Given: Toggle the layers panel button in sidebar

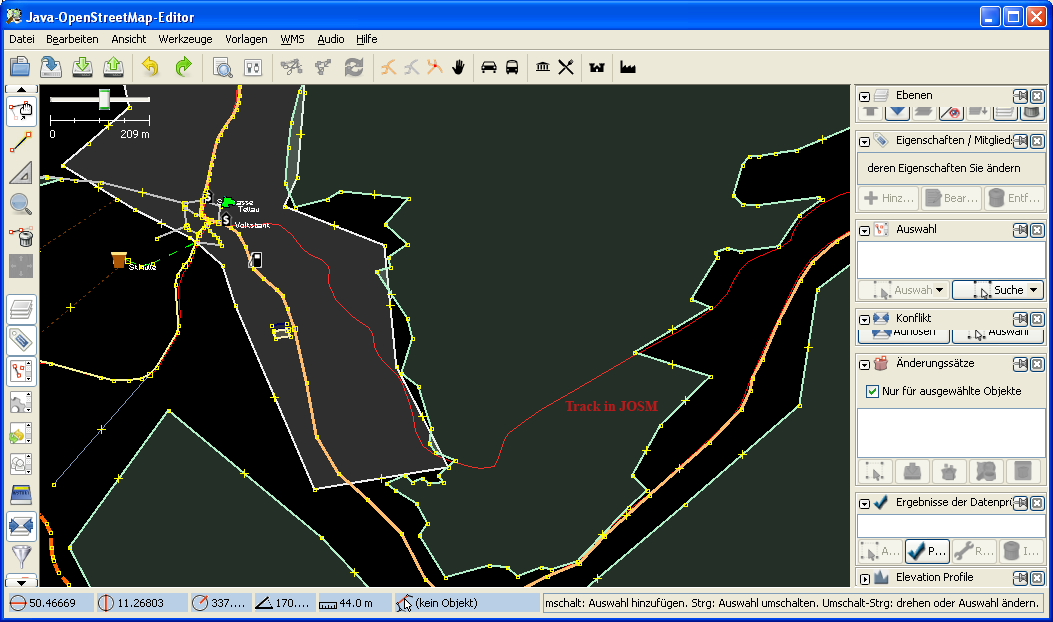Looking at the screenshot, I should click(x=21, y=310).
